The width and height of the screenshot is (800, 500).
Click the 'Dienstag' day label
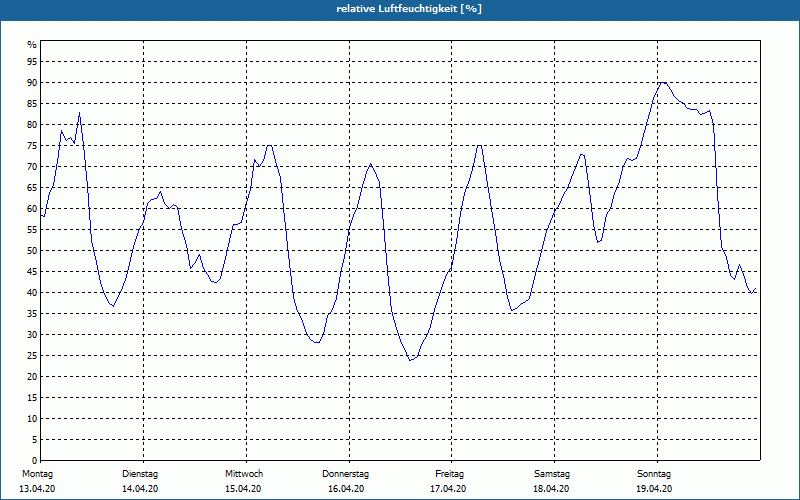(140, 474)
